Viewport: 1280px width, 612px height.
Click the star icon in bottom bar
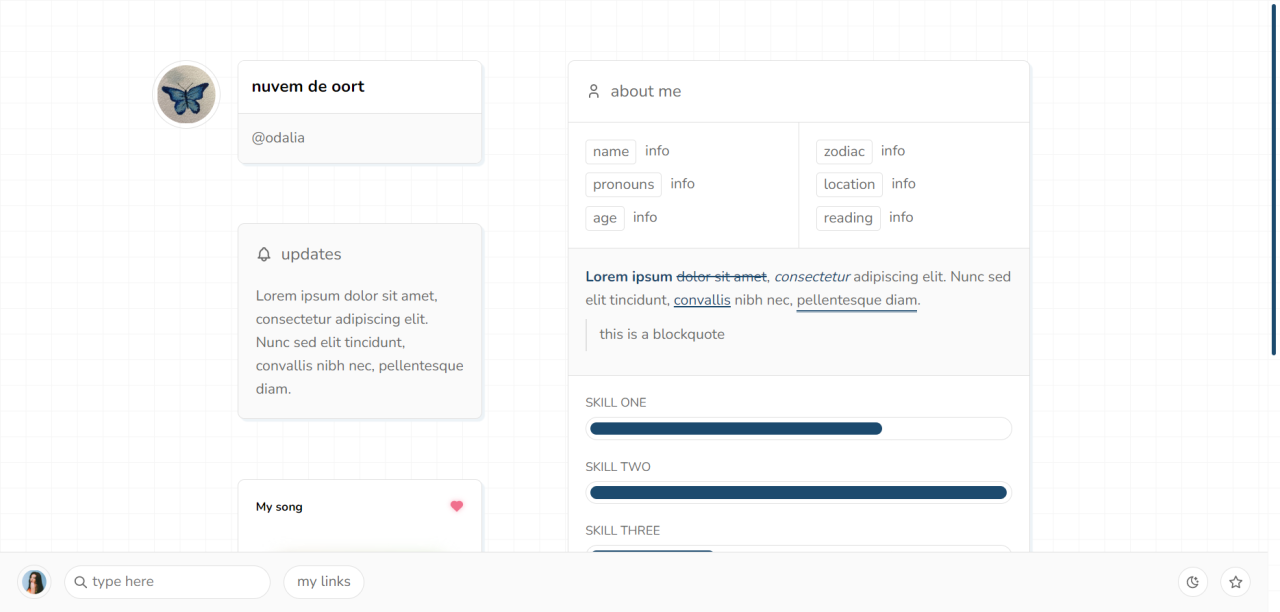1236,582
